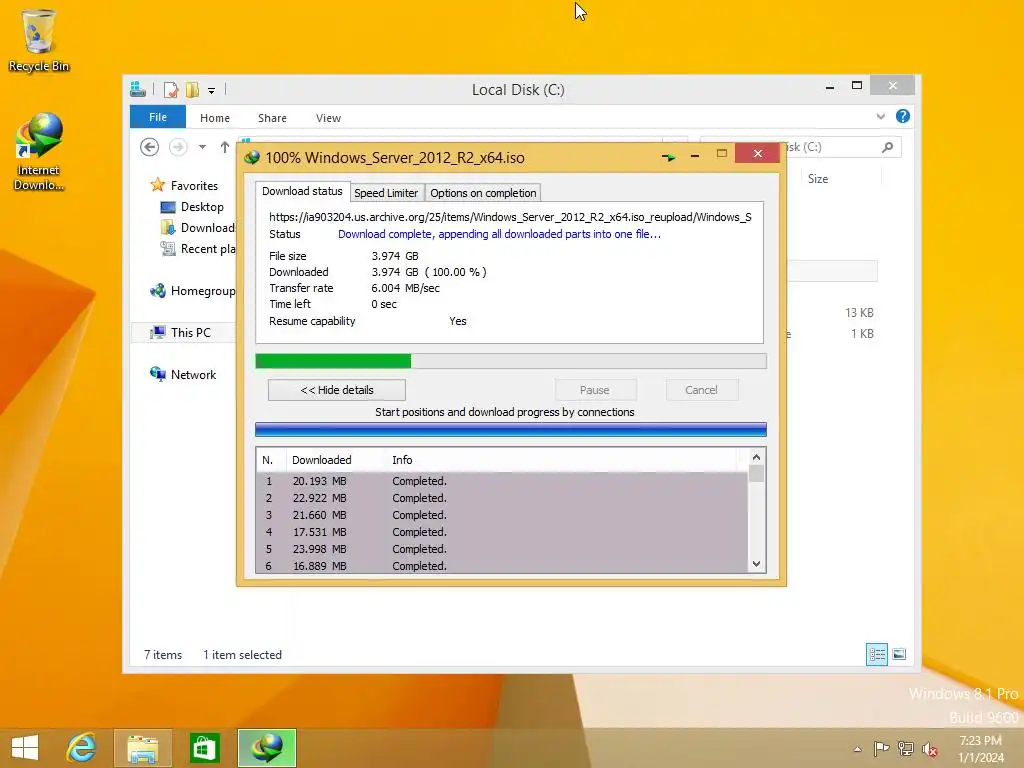
Task: Switch to the Share ribbon tab
Action: [272, 118]
